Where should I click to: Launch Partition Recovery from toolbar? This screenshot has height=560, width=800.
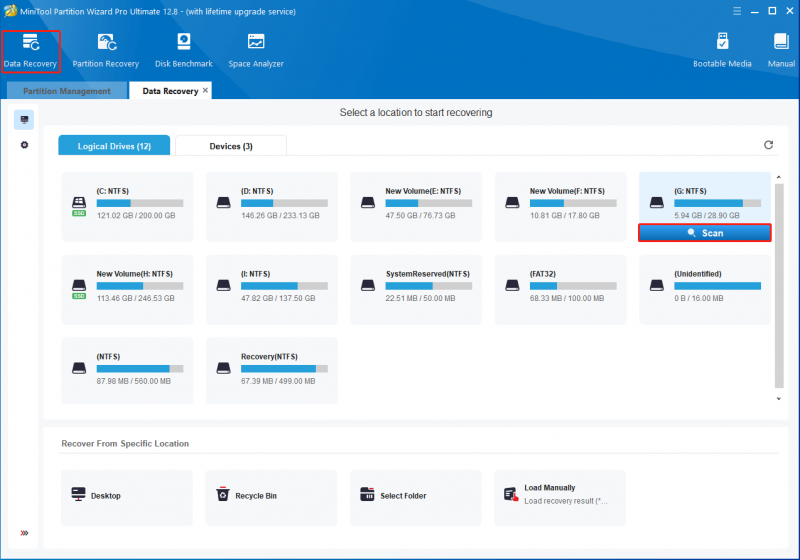[x=106, y=51]
